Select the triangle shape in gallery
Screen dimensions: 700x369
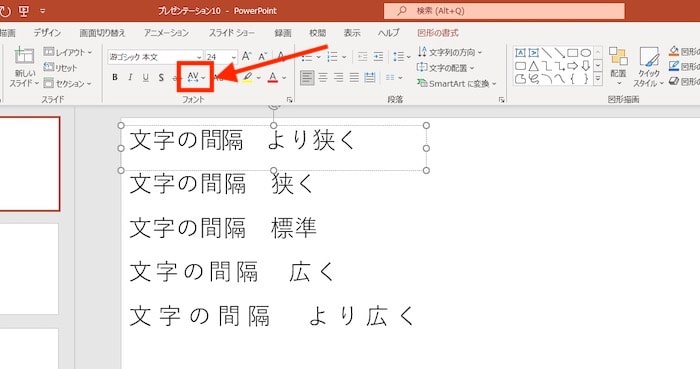point(533,66)
